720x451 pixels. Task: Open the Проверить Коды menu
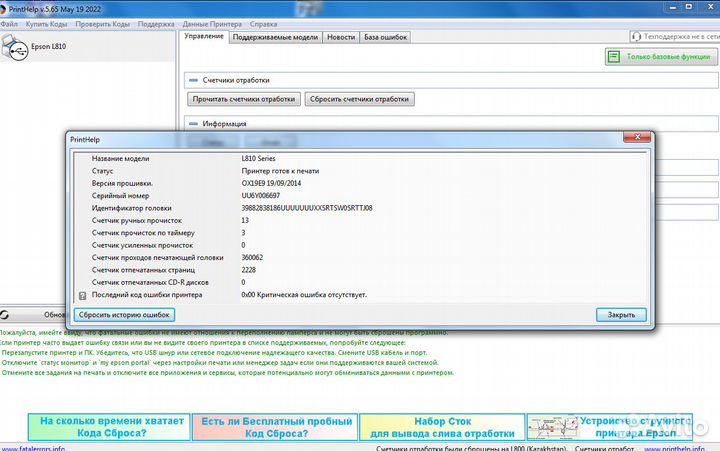click(x=102, y=24)
